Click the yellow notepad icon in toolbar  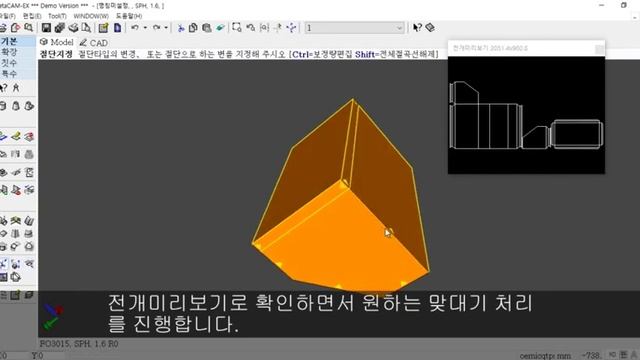click(103, 28)
